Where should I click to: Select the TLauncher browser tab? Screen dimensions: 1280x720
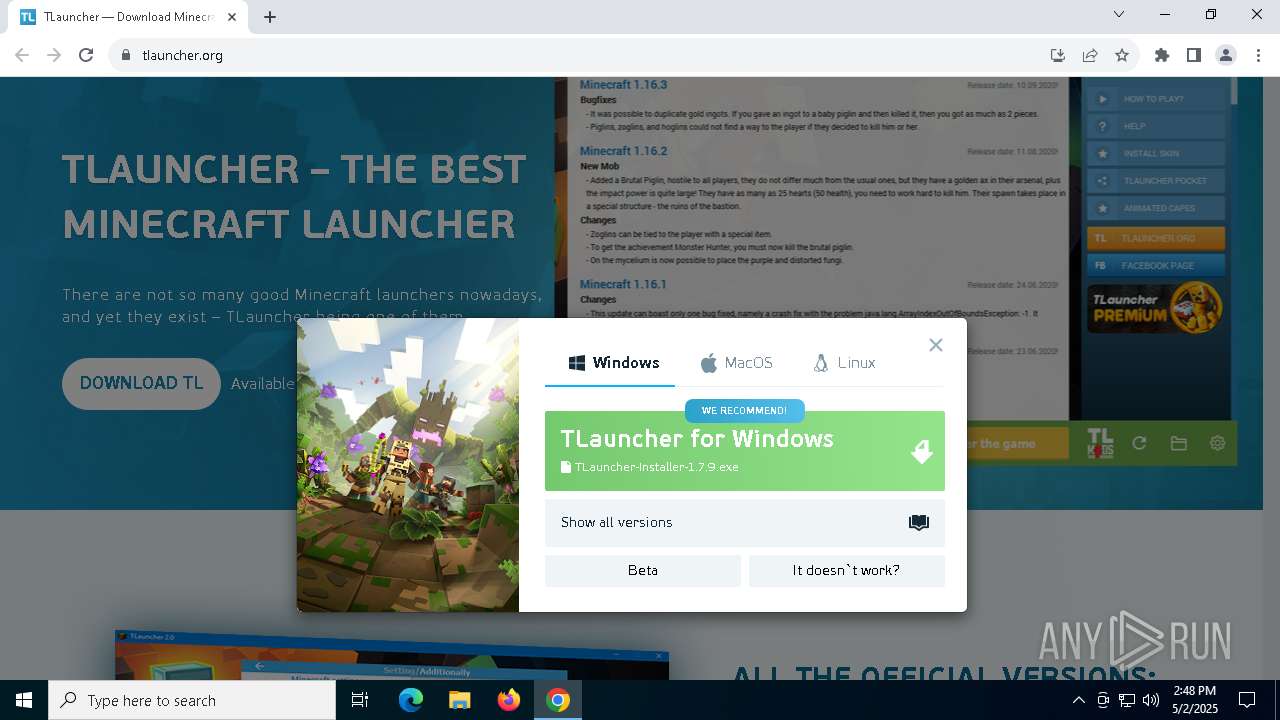point(128,17)
